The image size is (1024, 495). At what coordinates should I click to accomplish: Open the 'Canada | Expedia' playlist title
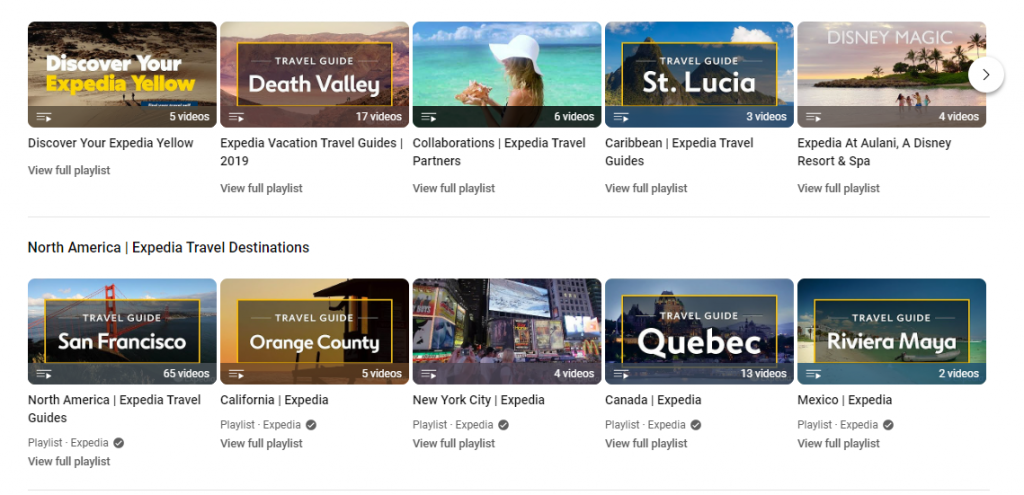coord(653,400)
